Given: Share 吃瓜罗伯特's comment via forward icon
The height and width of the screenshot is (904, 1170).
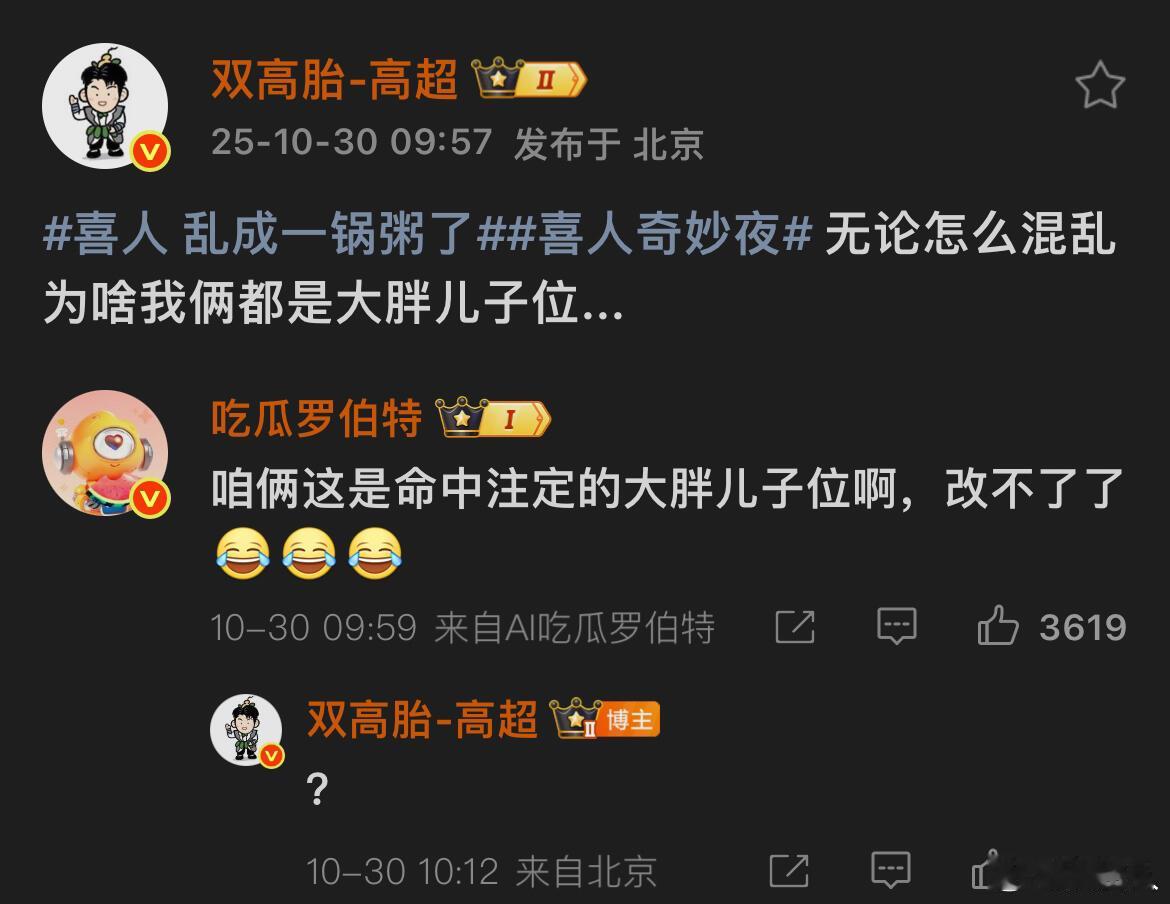Looking at the screenshot, I should (x=795, y=626).
